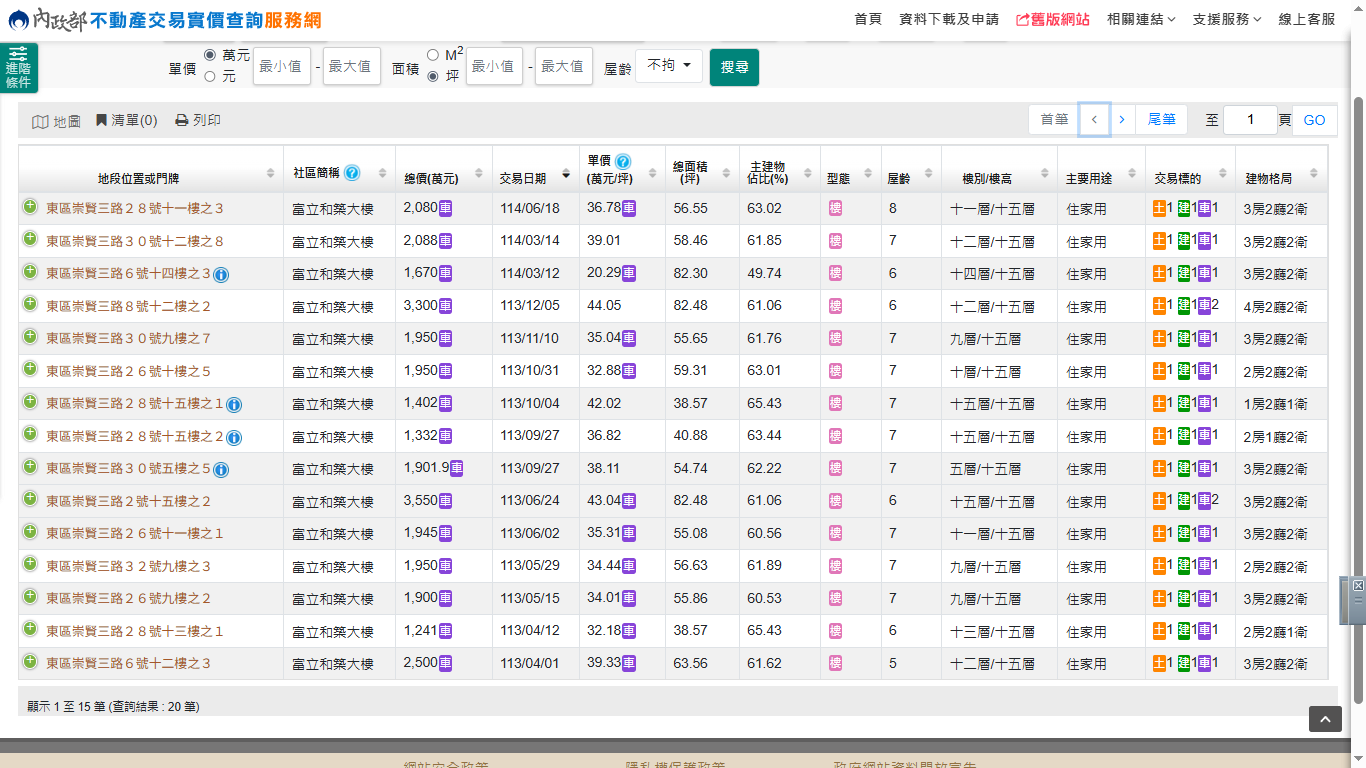Click the next page arrow
Viewport: 1366px width, 768px height.
pos(1121,120)
